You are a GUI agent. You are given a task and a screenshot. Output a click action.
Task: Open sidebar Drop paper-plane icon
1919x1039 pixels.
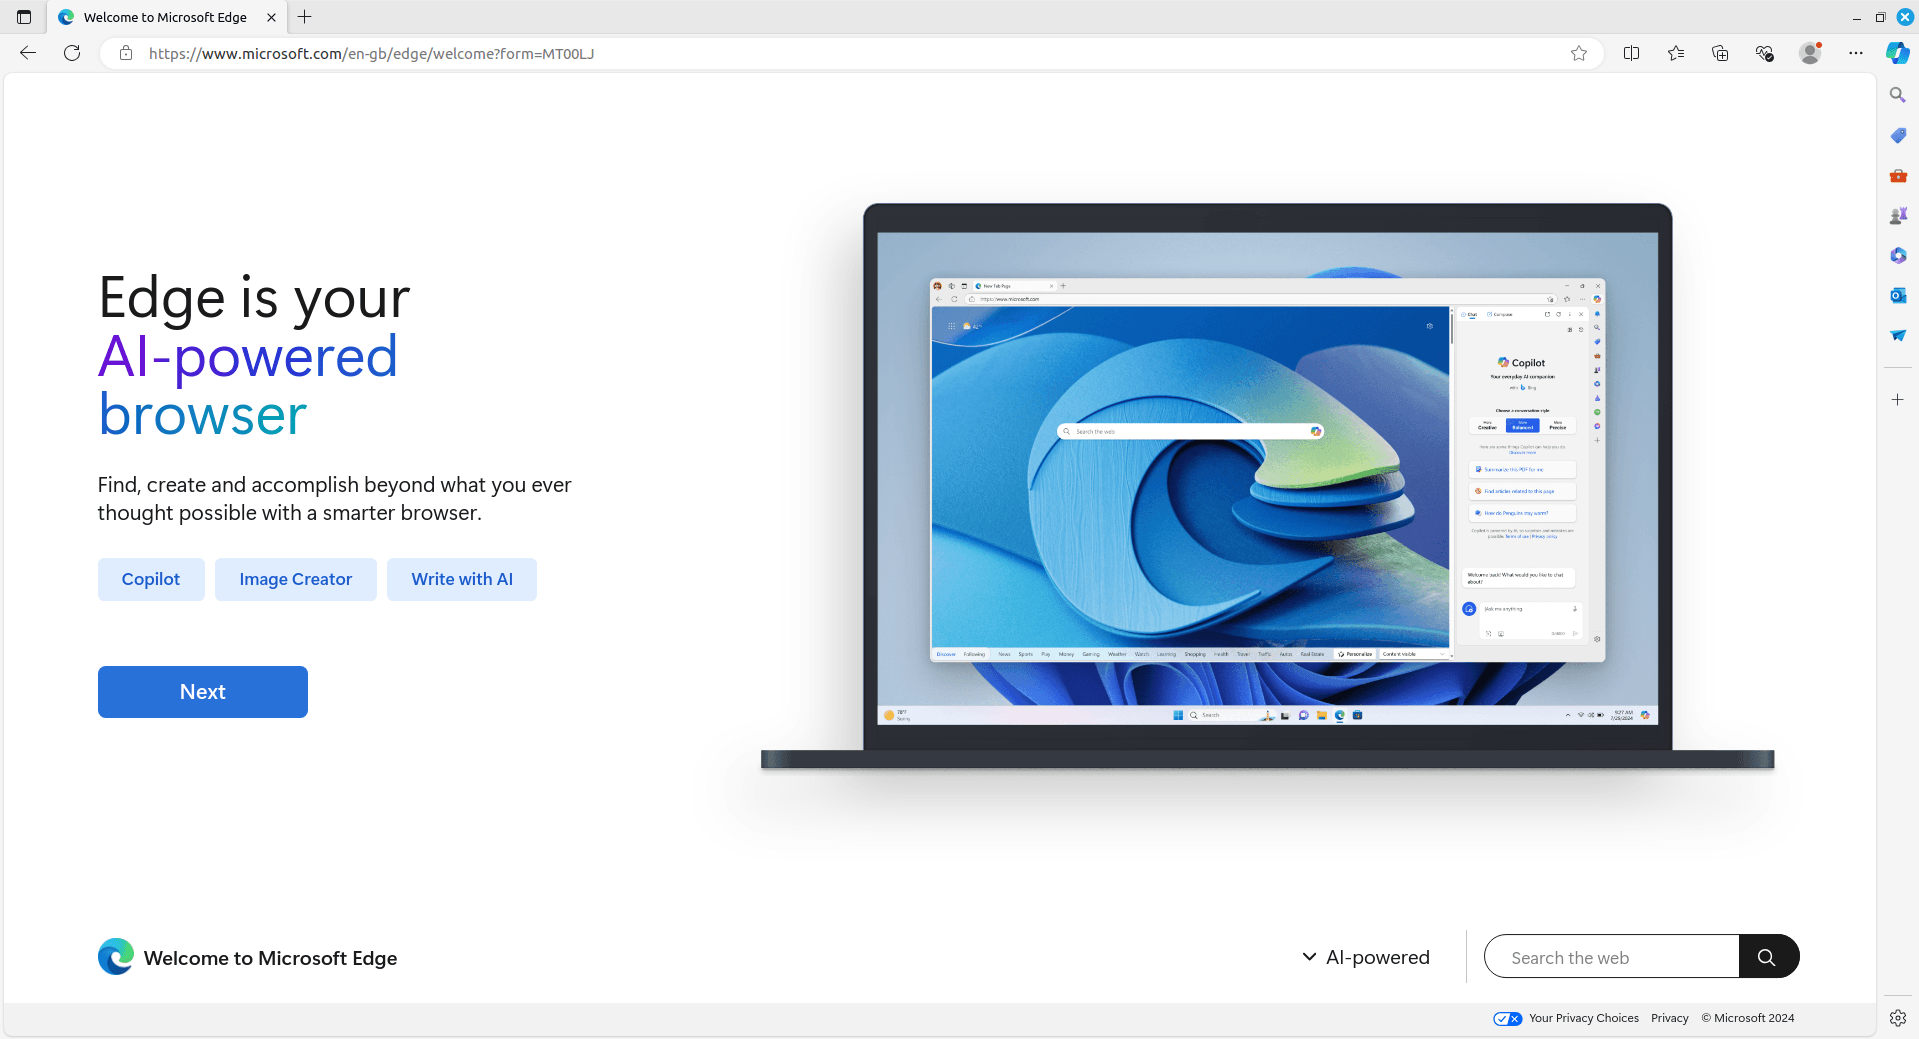coord(1898,335)
